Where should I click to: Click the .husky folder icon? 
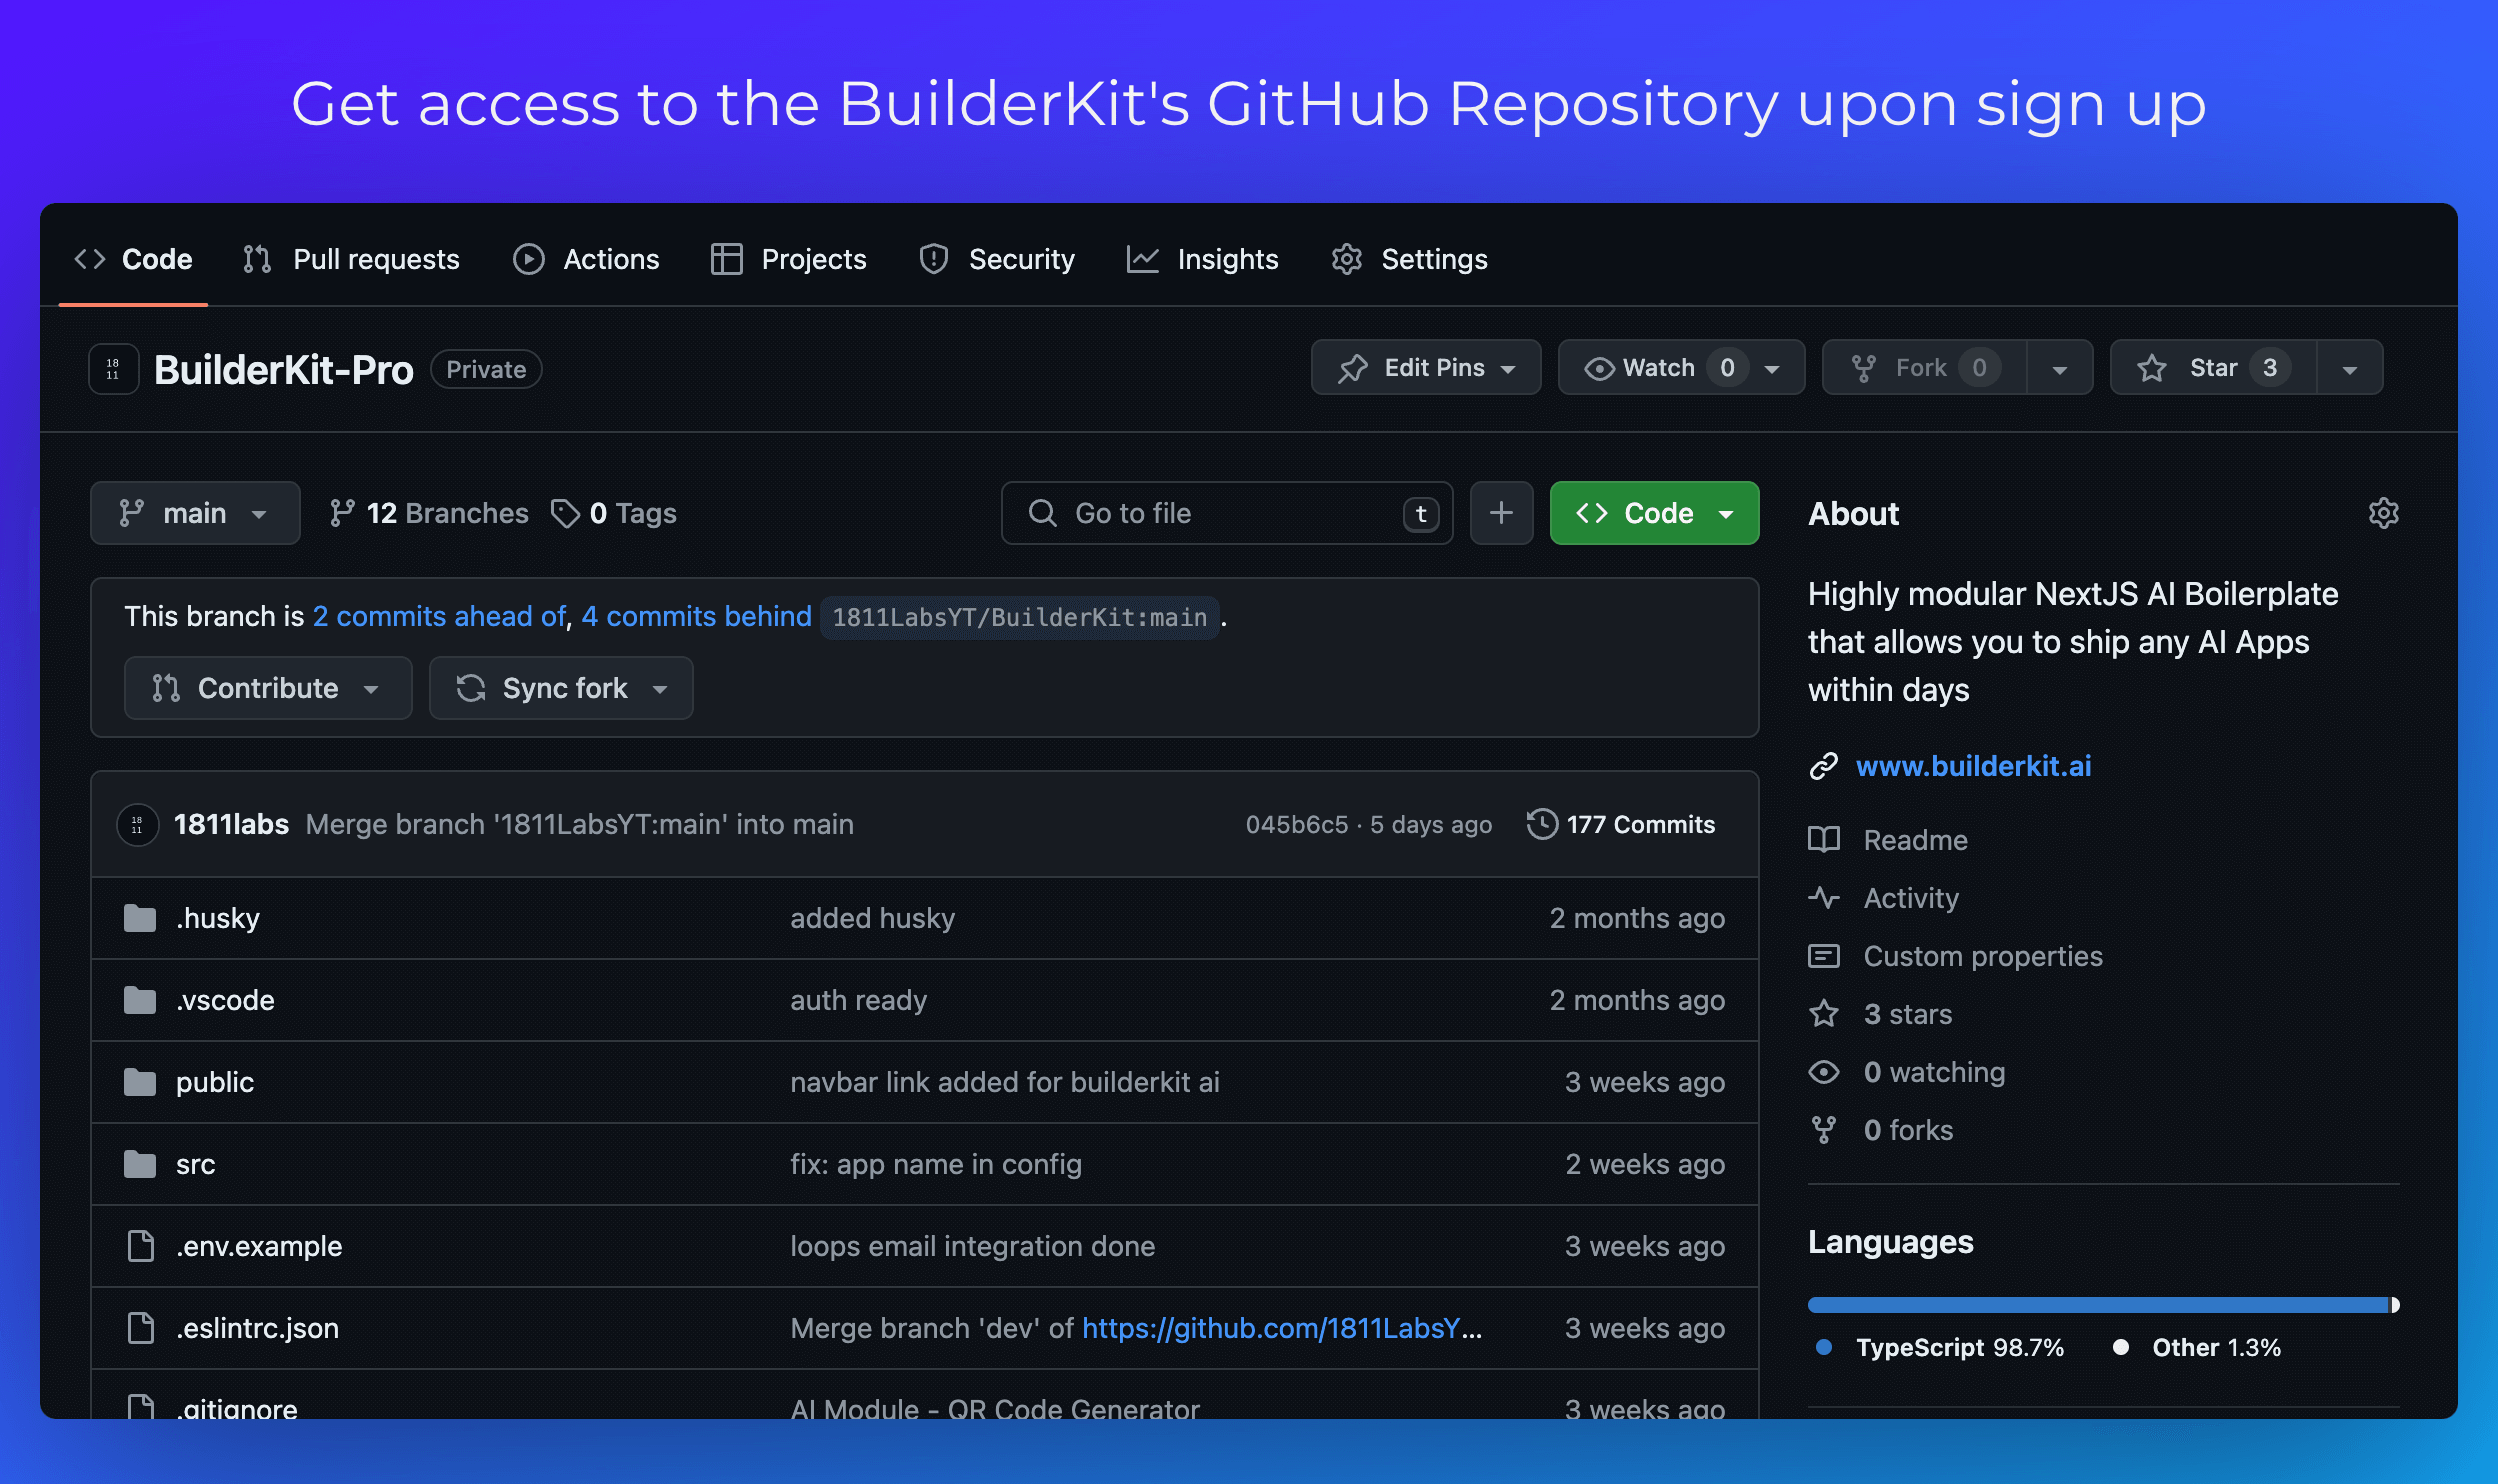tap(140, 918)
